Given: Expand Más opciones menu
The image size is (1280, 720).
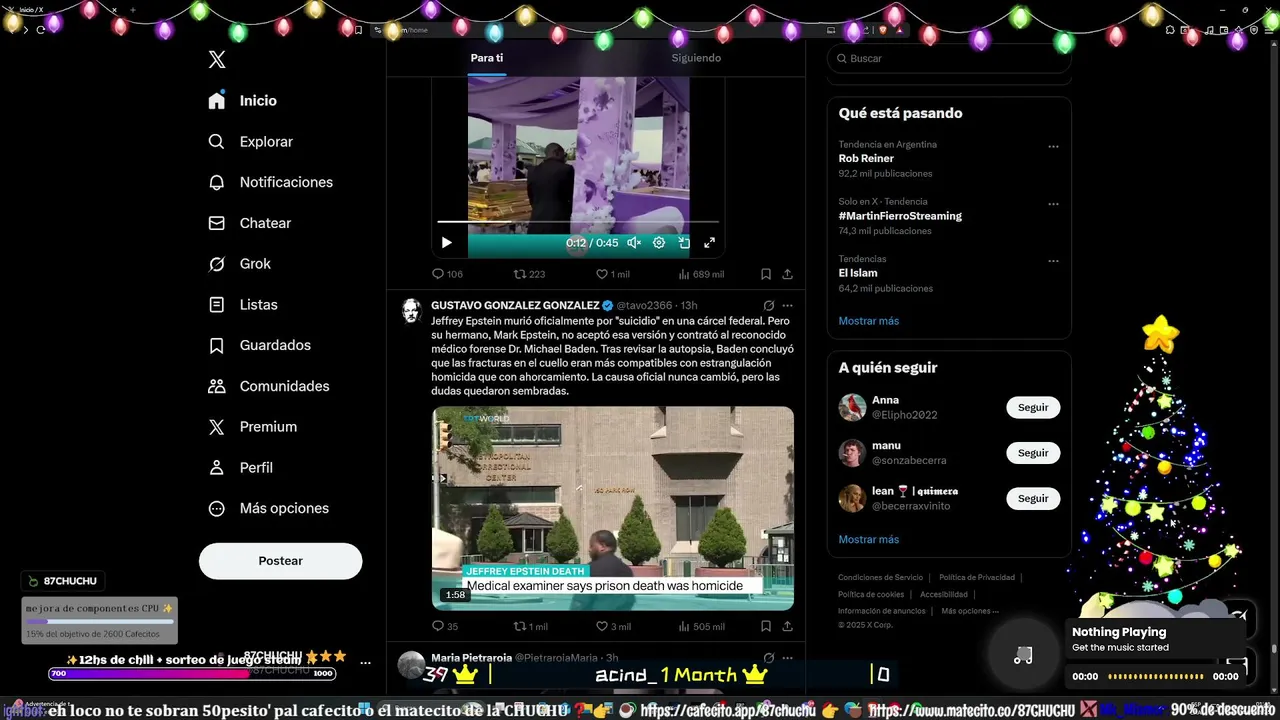Looking at the screenshot, I should coord(268,508).
